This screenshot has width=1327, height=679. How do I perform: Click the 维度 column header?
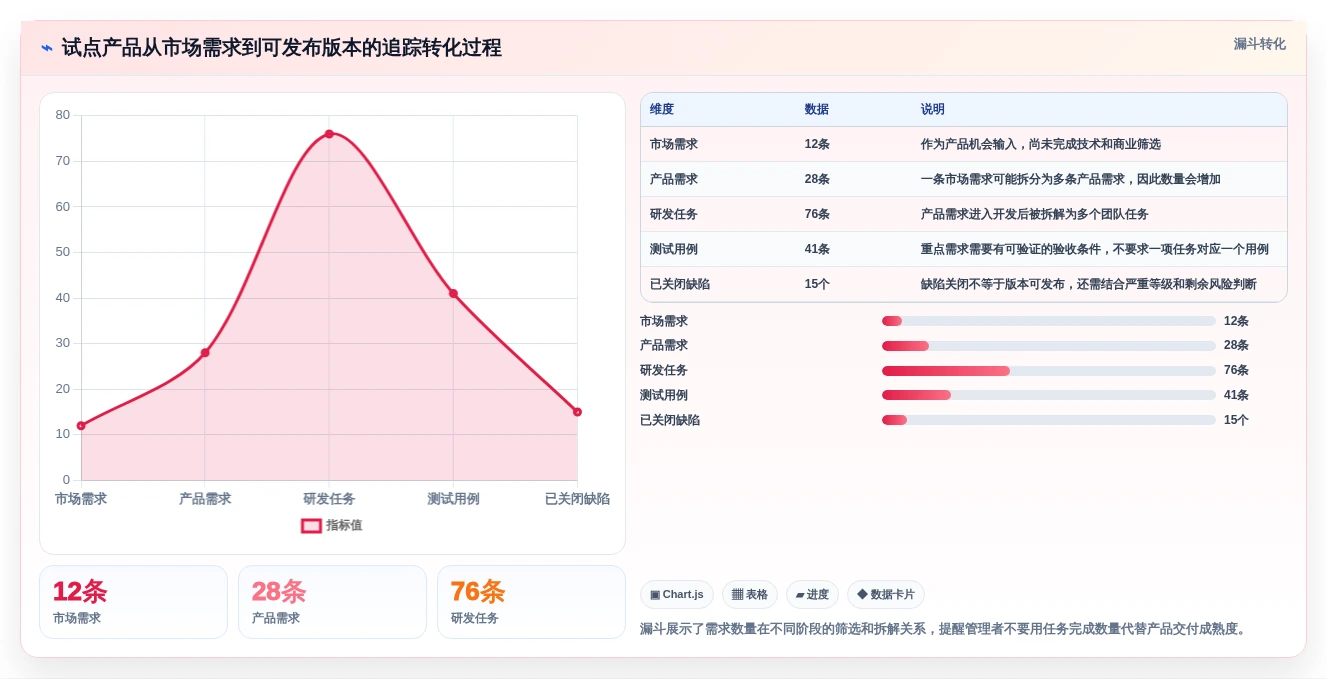pyautogui.click(x=662, y=110)
